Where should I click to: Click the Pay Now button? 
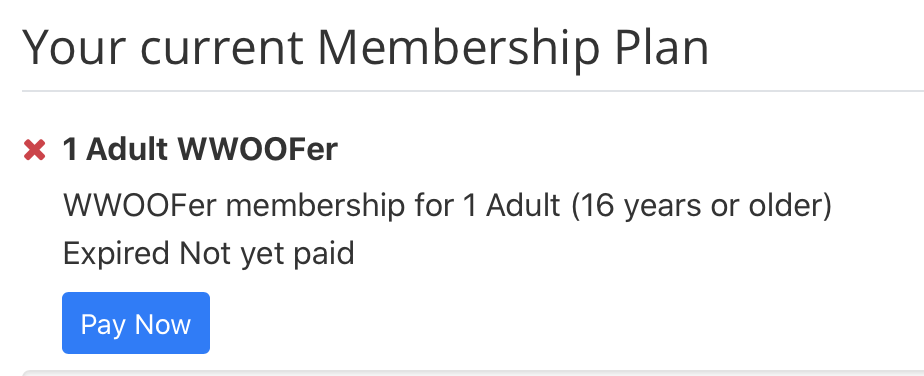pos(136,323)
